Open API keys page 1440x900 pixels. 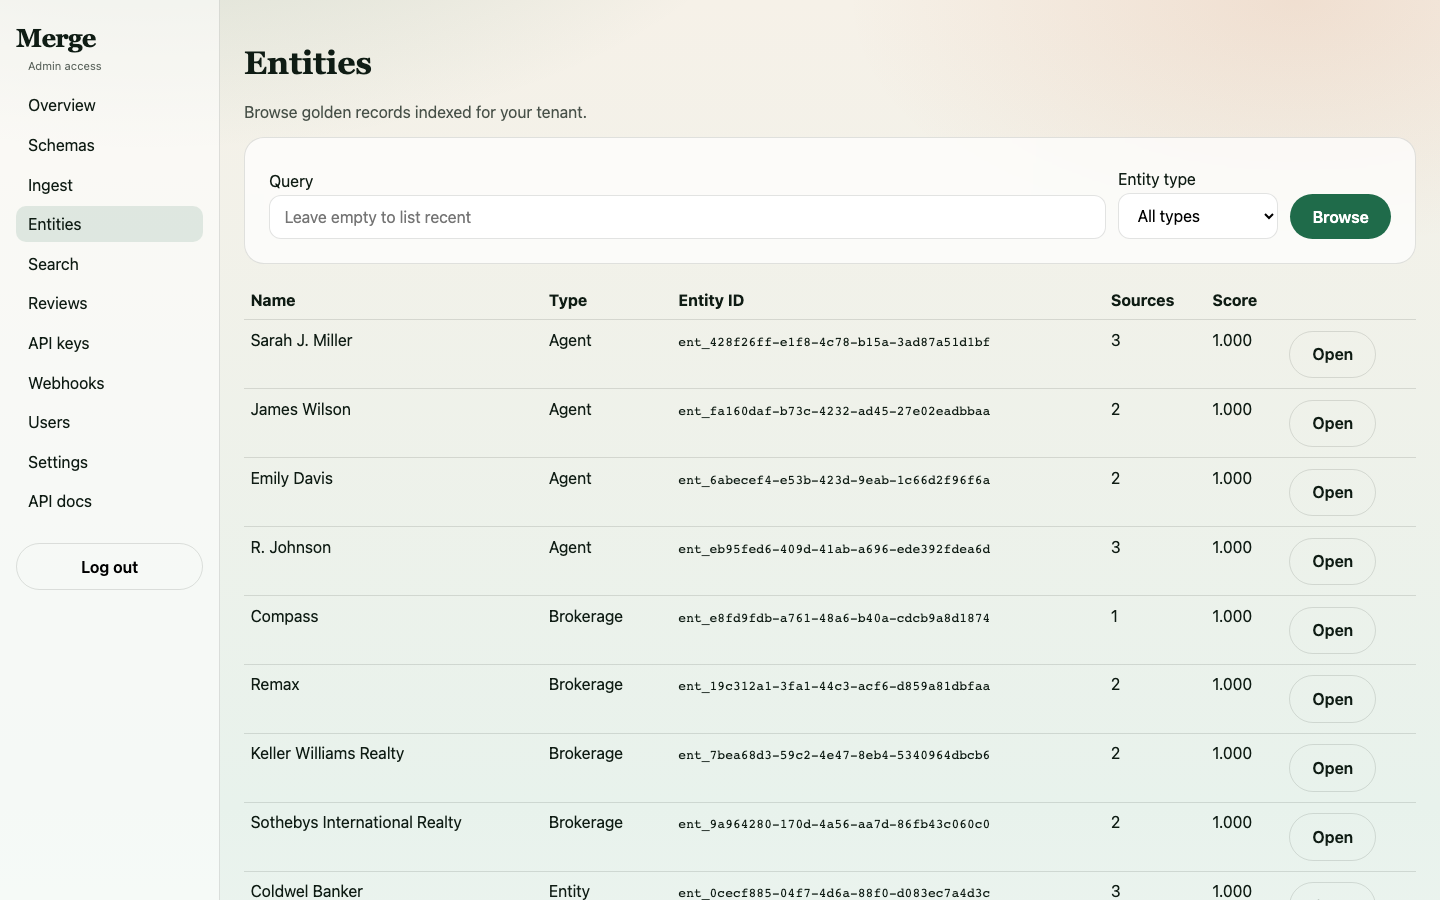pyautogui.click(x=109, y=343)
